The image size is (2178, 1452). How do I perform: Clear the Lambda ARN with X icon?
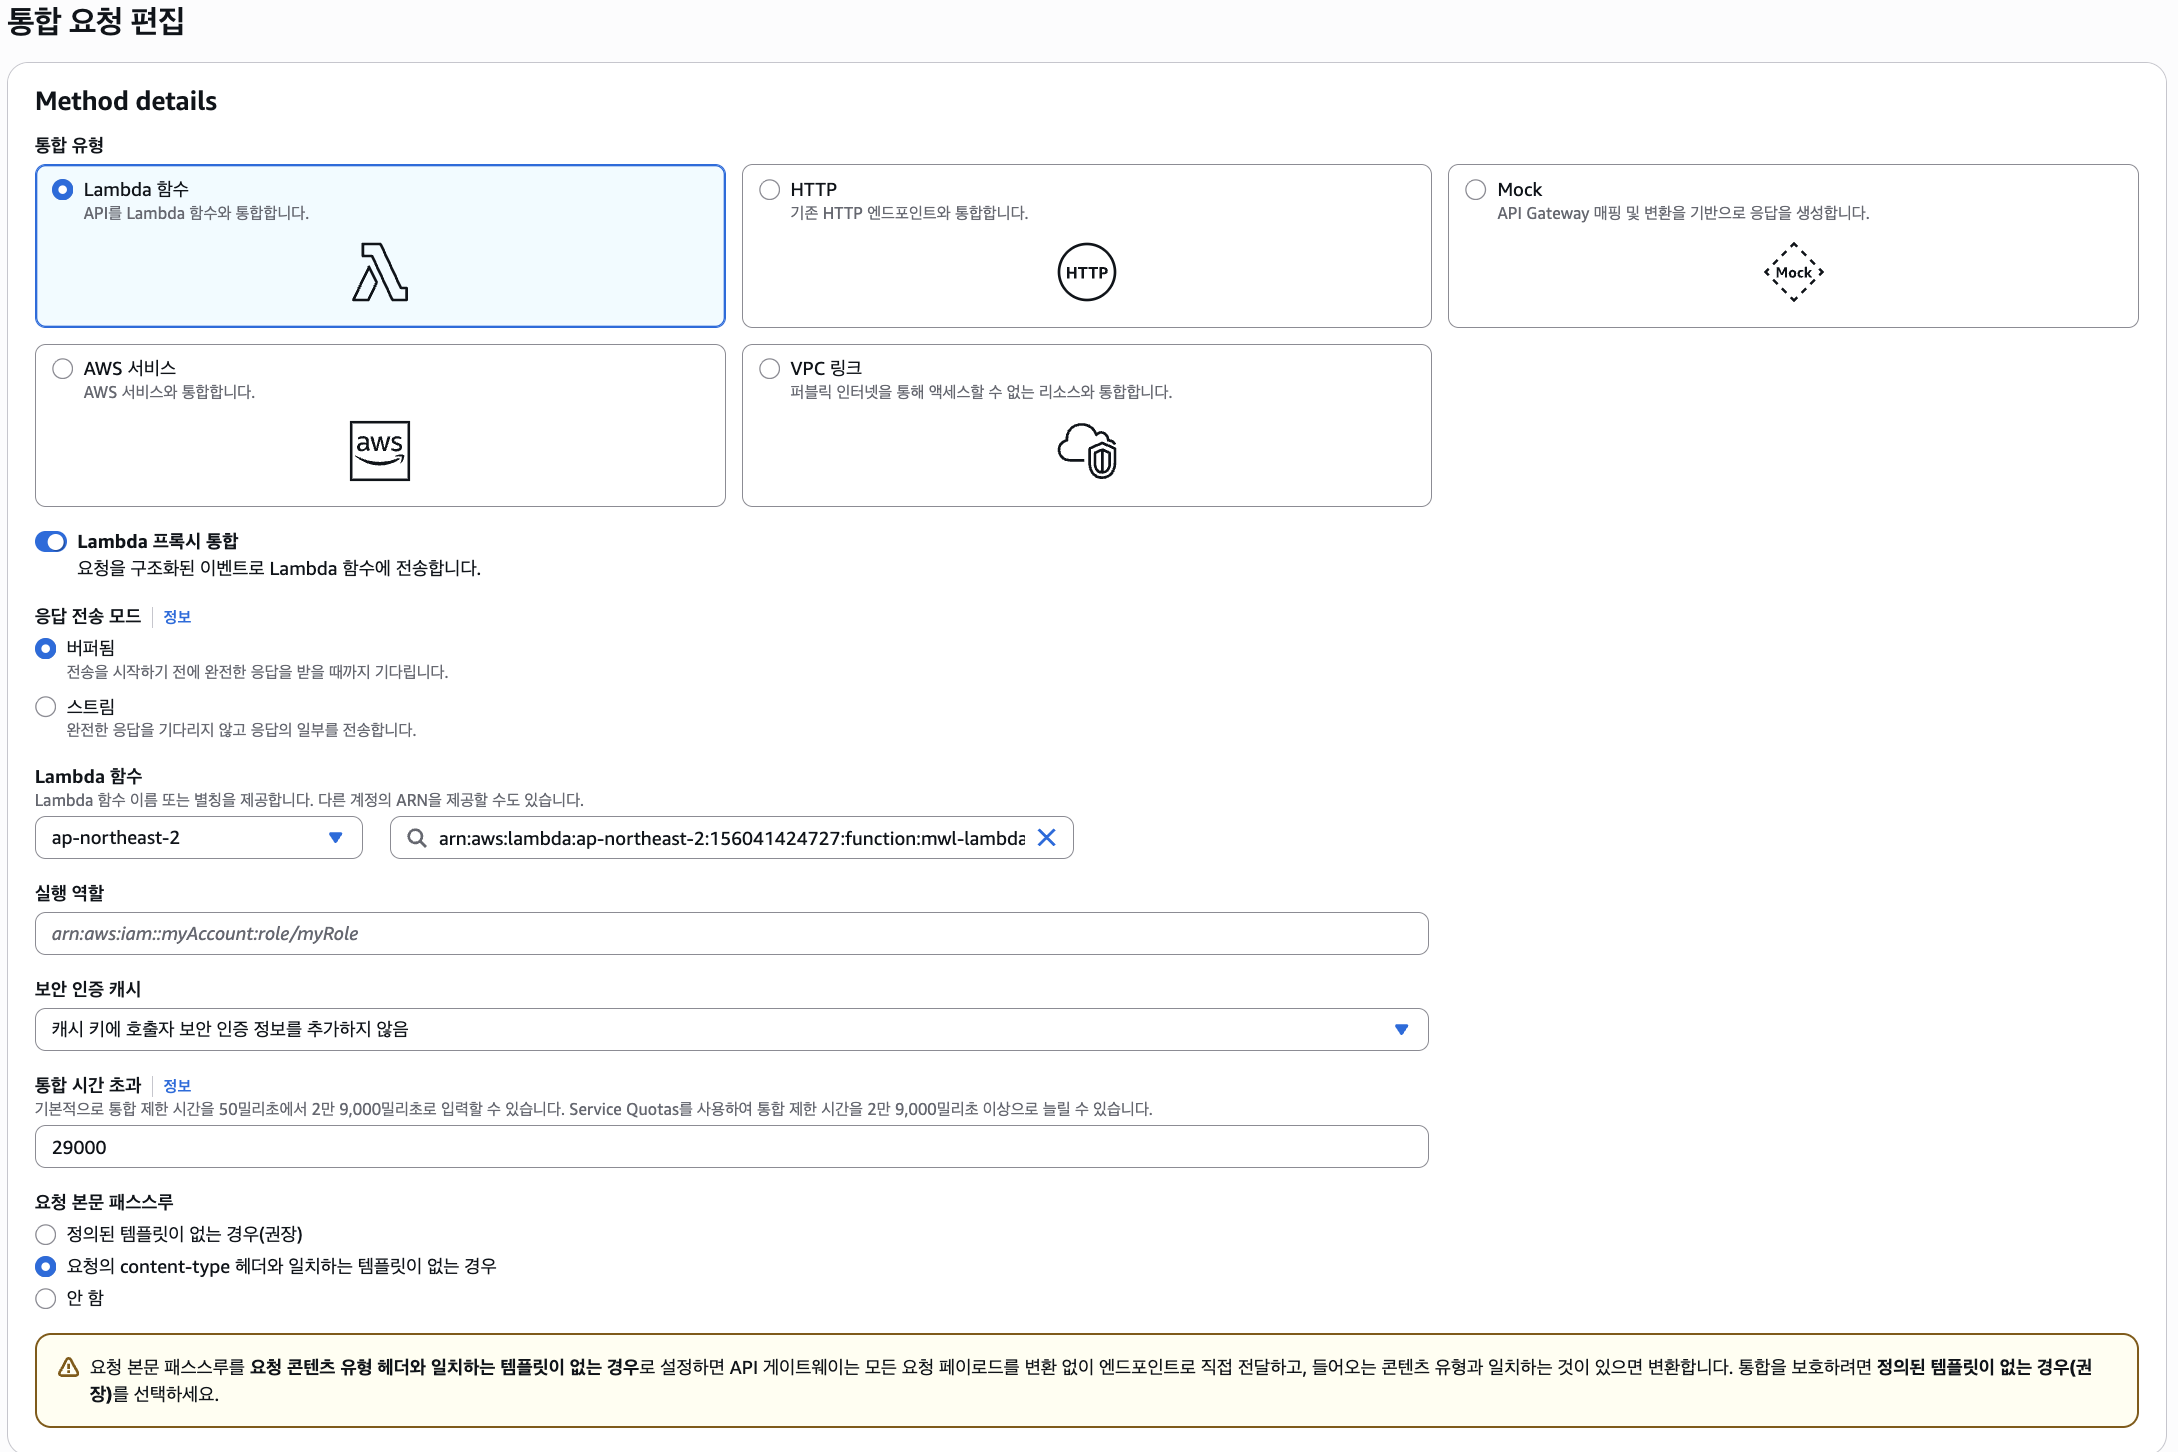pos(1046,838)
